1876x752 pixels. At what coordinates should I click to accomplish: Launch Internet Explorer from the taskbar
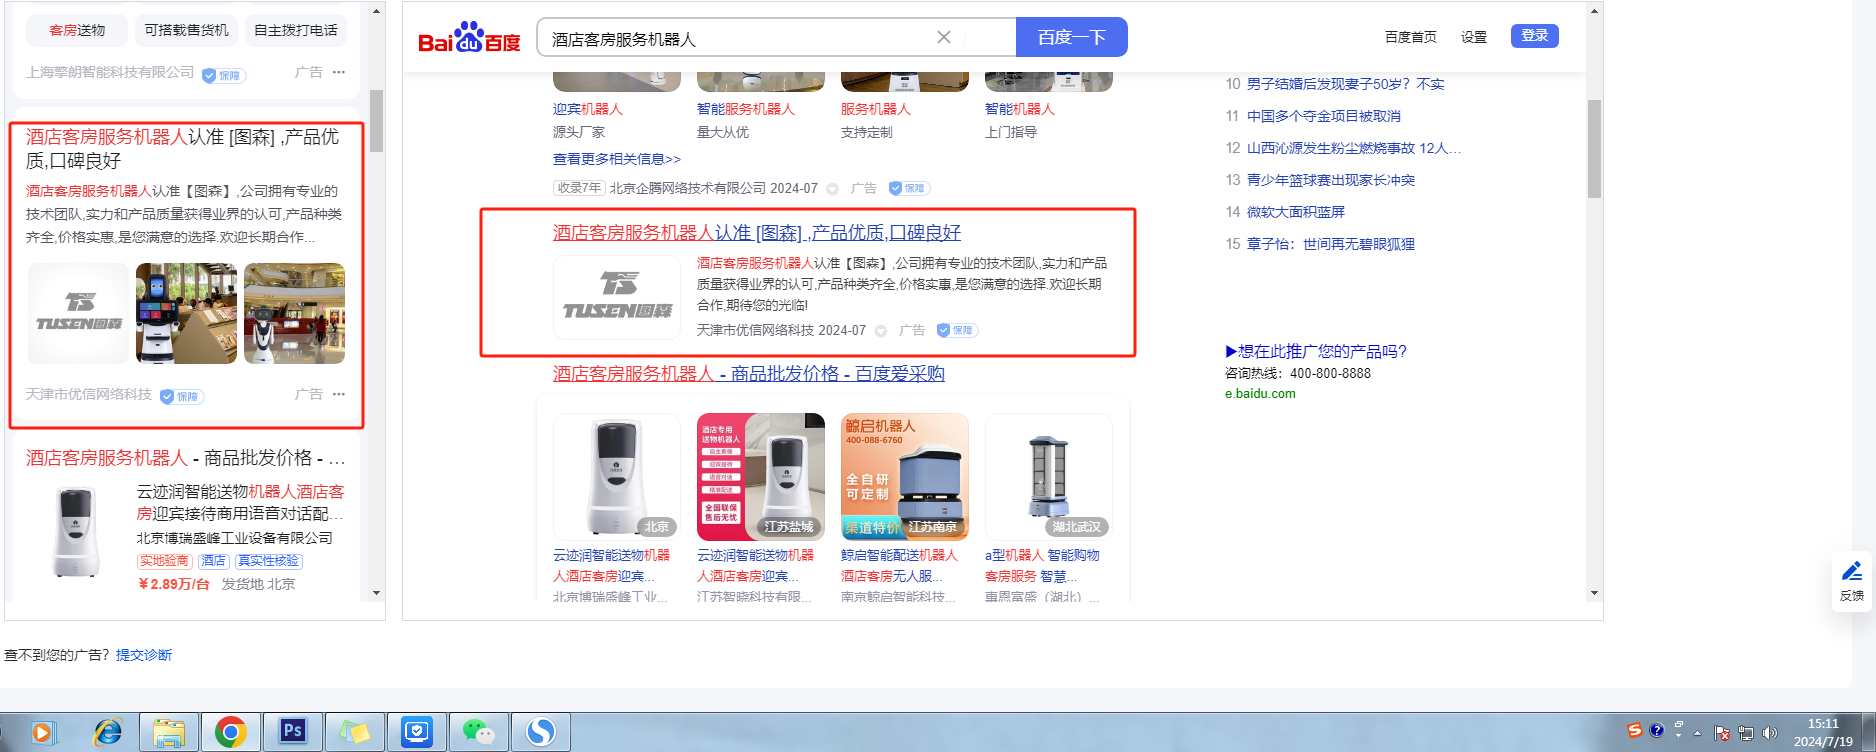107,733
